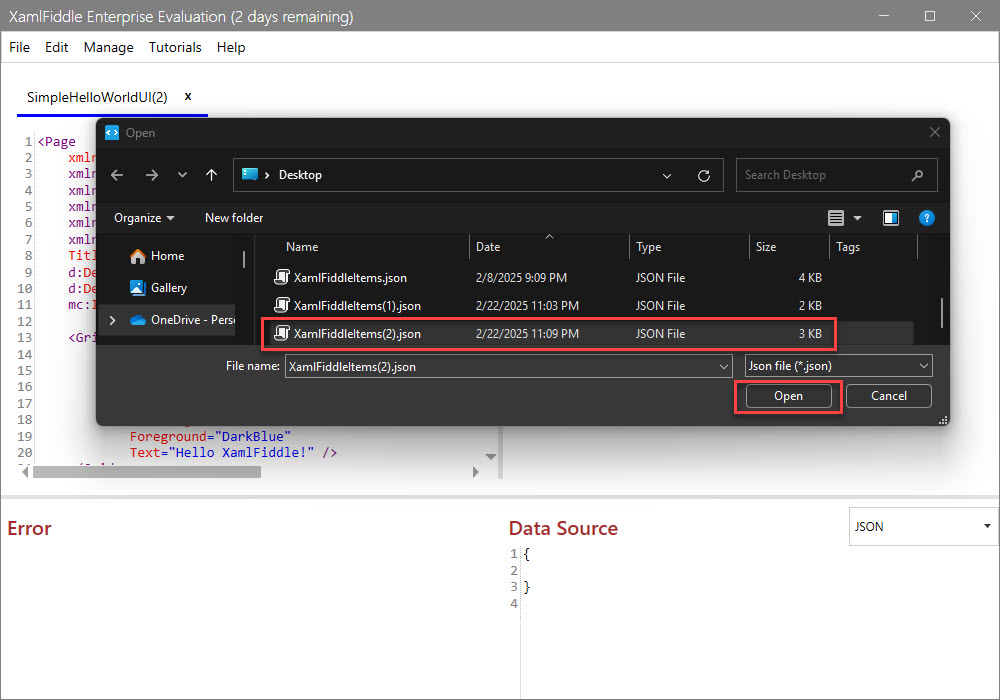Screen dimensions: 1000x700
Task: Expand the File name dropdown arrow
Action: point(724,367)
